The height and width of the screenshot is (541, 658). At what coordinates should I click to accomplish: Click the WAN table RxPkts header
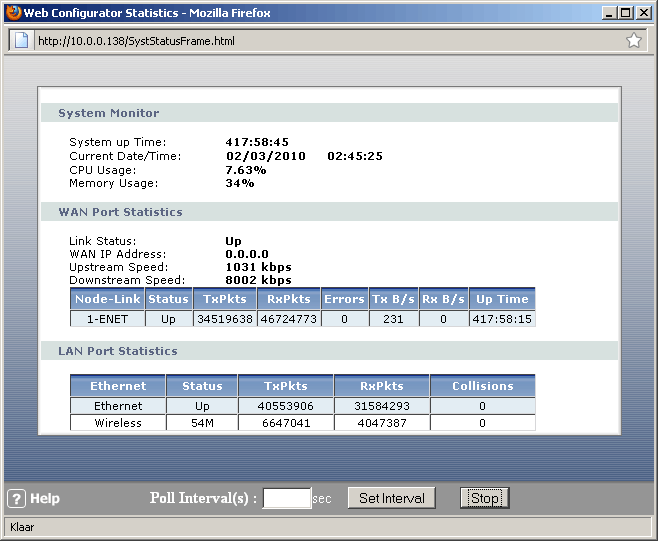(x=289, y=299)
